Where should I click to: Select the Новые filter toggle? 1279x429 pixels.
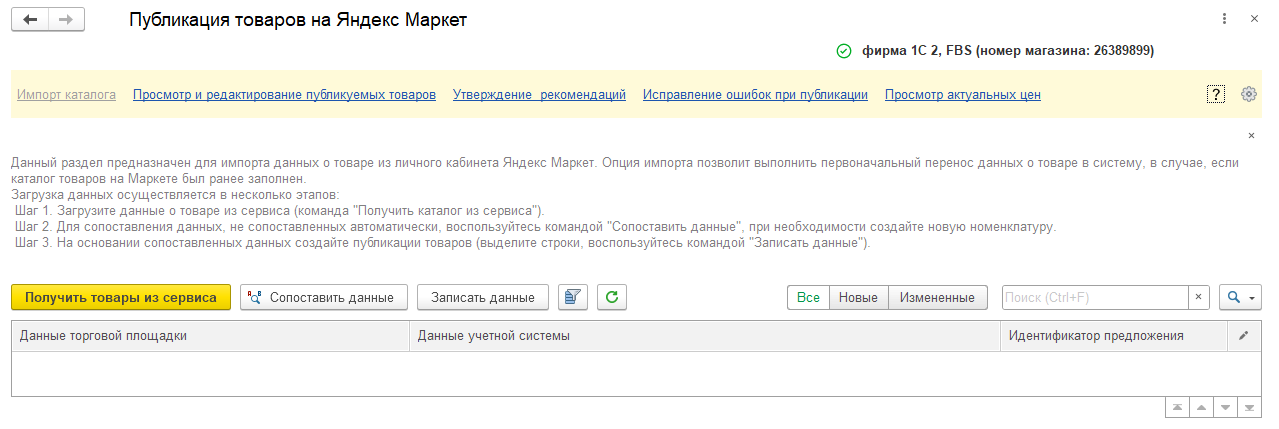click(x=858, y=298)
